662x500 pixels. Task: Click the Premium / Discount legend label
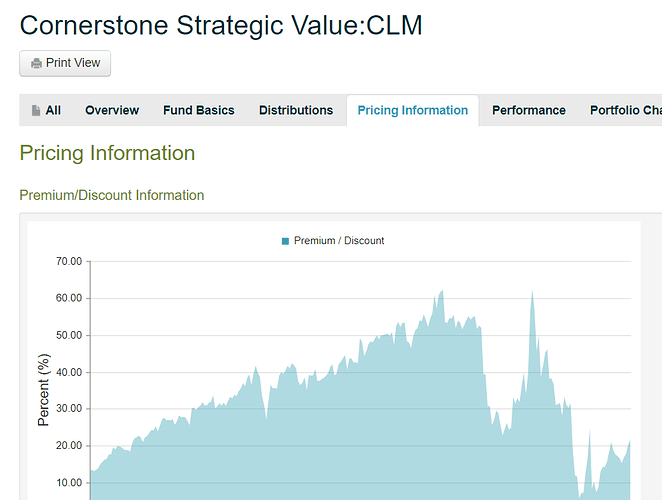339,241
